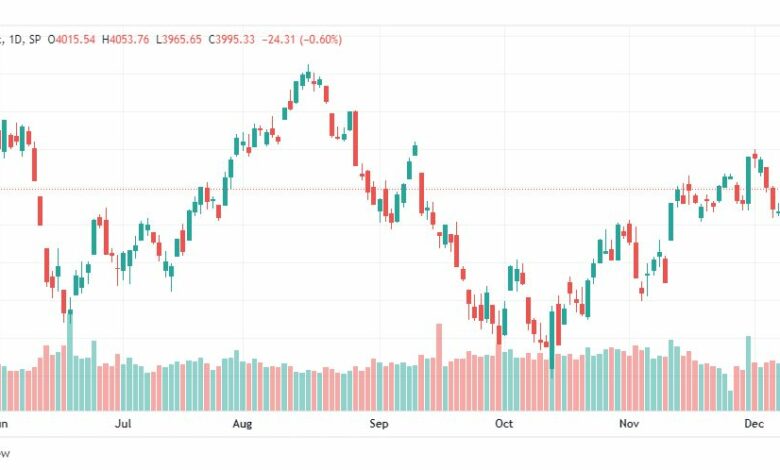The width and height of the screenshot is (780, 470).
Task: Click the Sep label on time axis
Action: tap(378, 424)
